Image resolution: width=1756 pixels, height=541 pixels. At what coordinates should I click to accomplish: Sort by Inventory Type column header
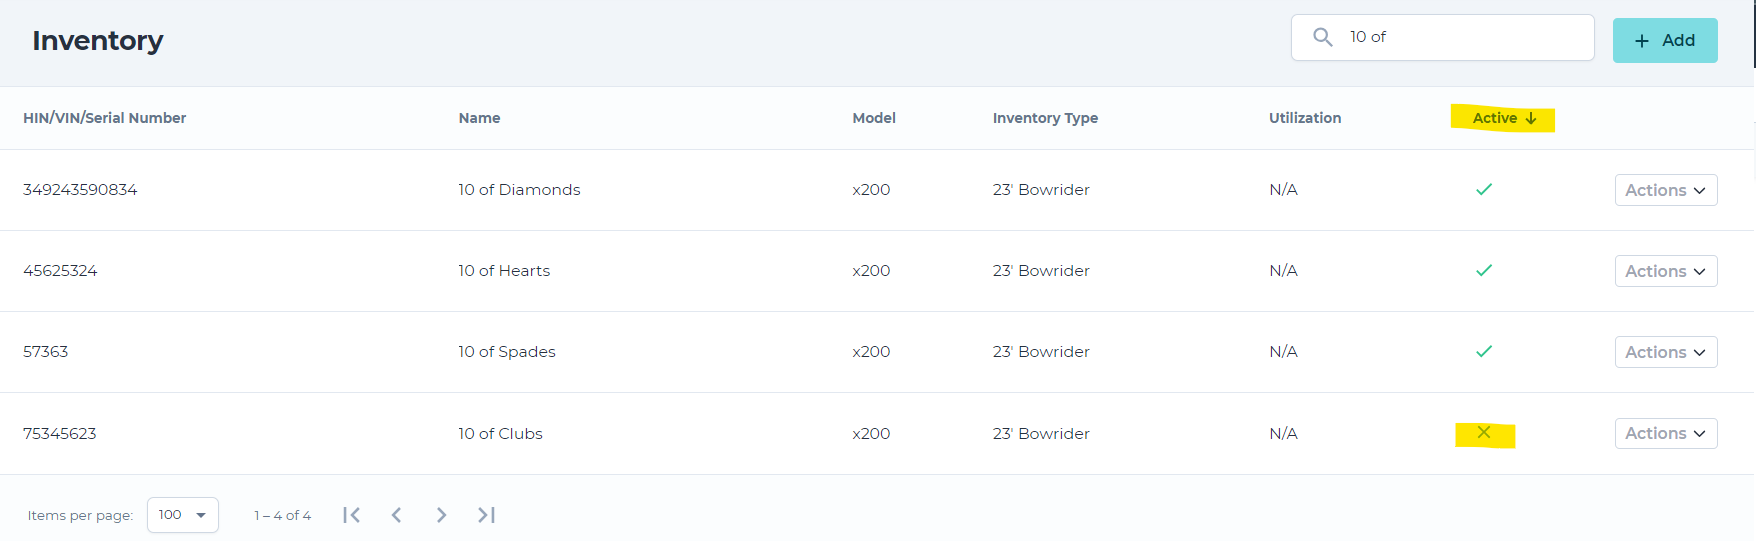tap(1045, 118)
